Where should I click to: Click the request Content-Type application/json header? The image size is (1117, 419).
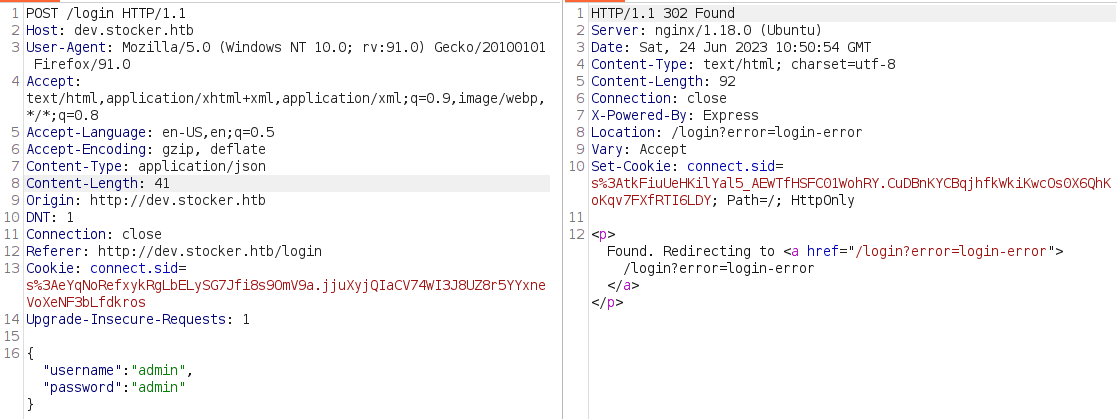coord(145,166)
